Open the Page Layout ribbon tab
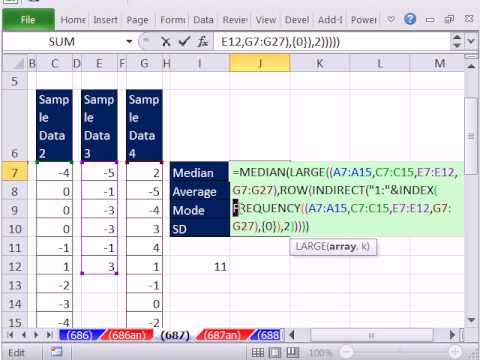 (137, 20)
